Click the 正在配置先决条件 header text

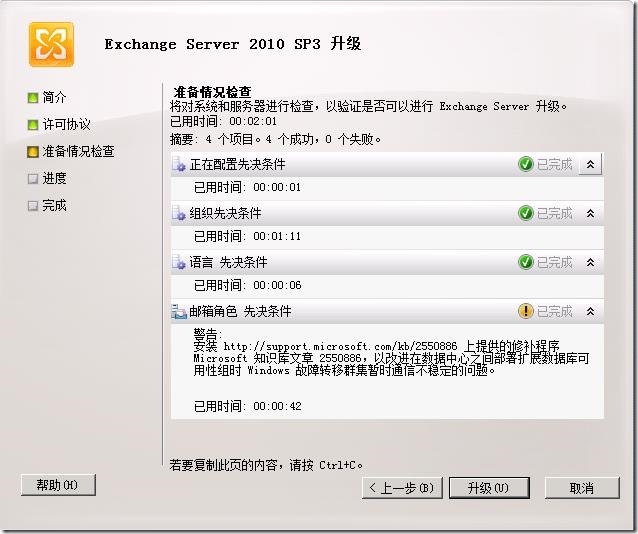click(x=237, y=164)
